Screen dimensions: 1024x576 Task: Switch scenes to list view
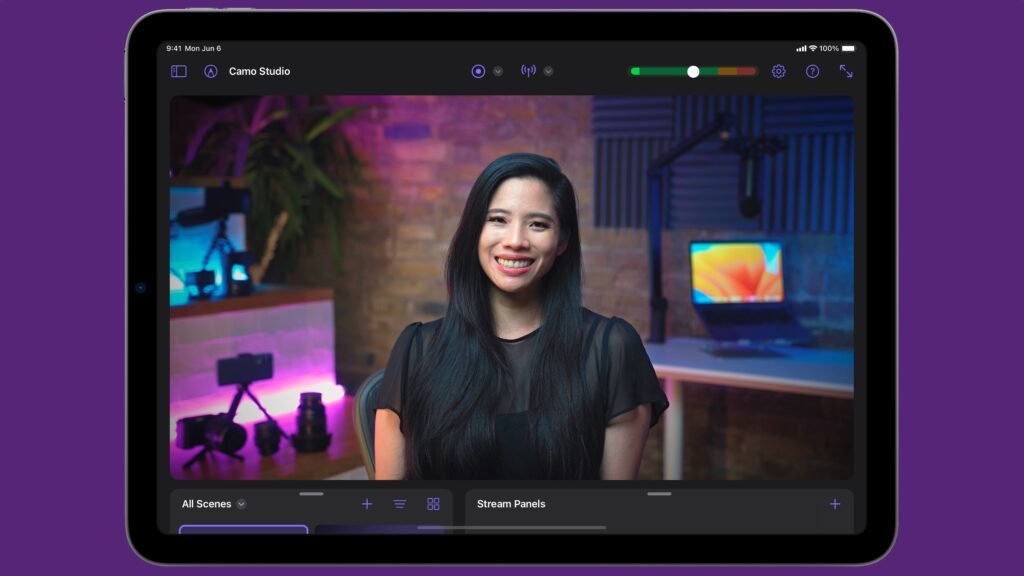pos(400,504)
